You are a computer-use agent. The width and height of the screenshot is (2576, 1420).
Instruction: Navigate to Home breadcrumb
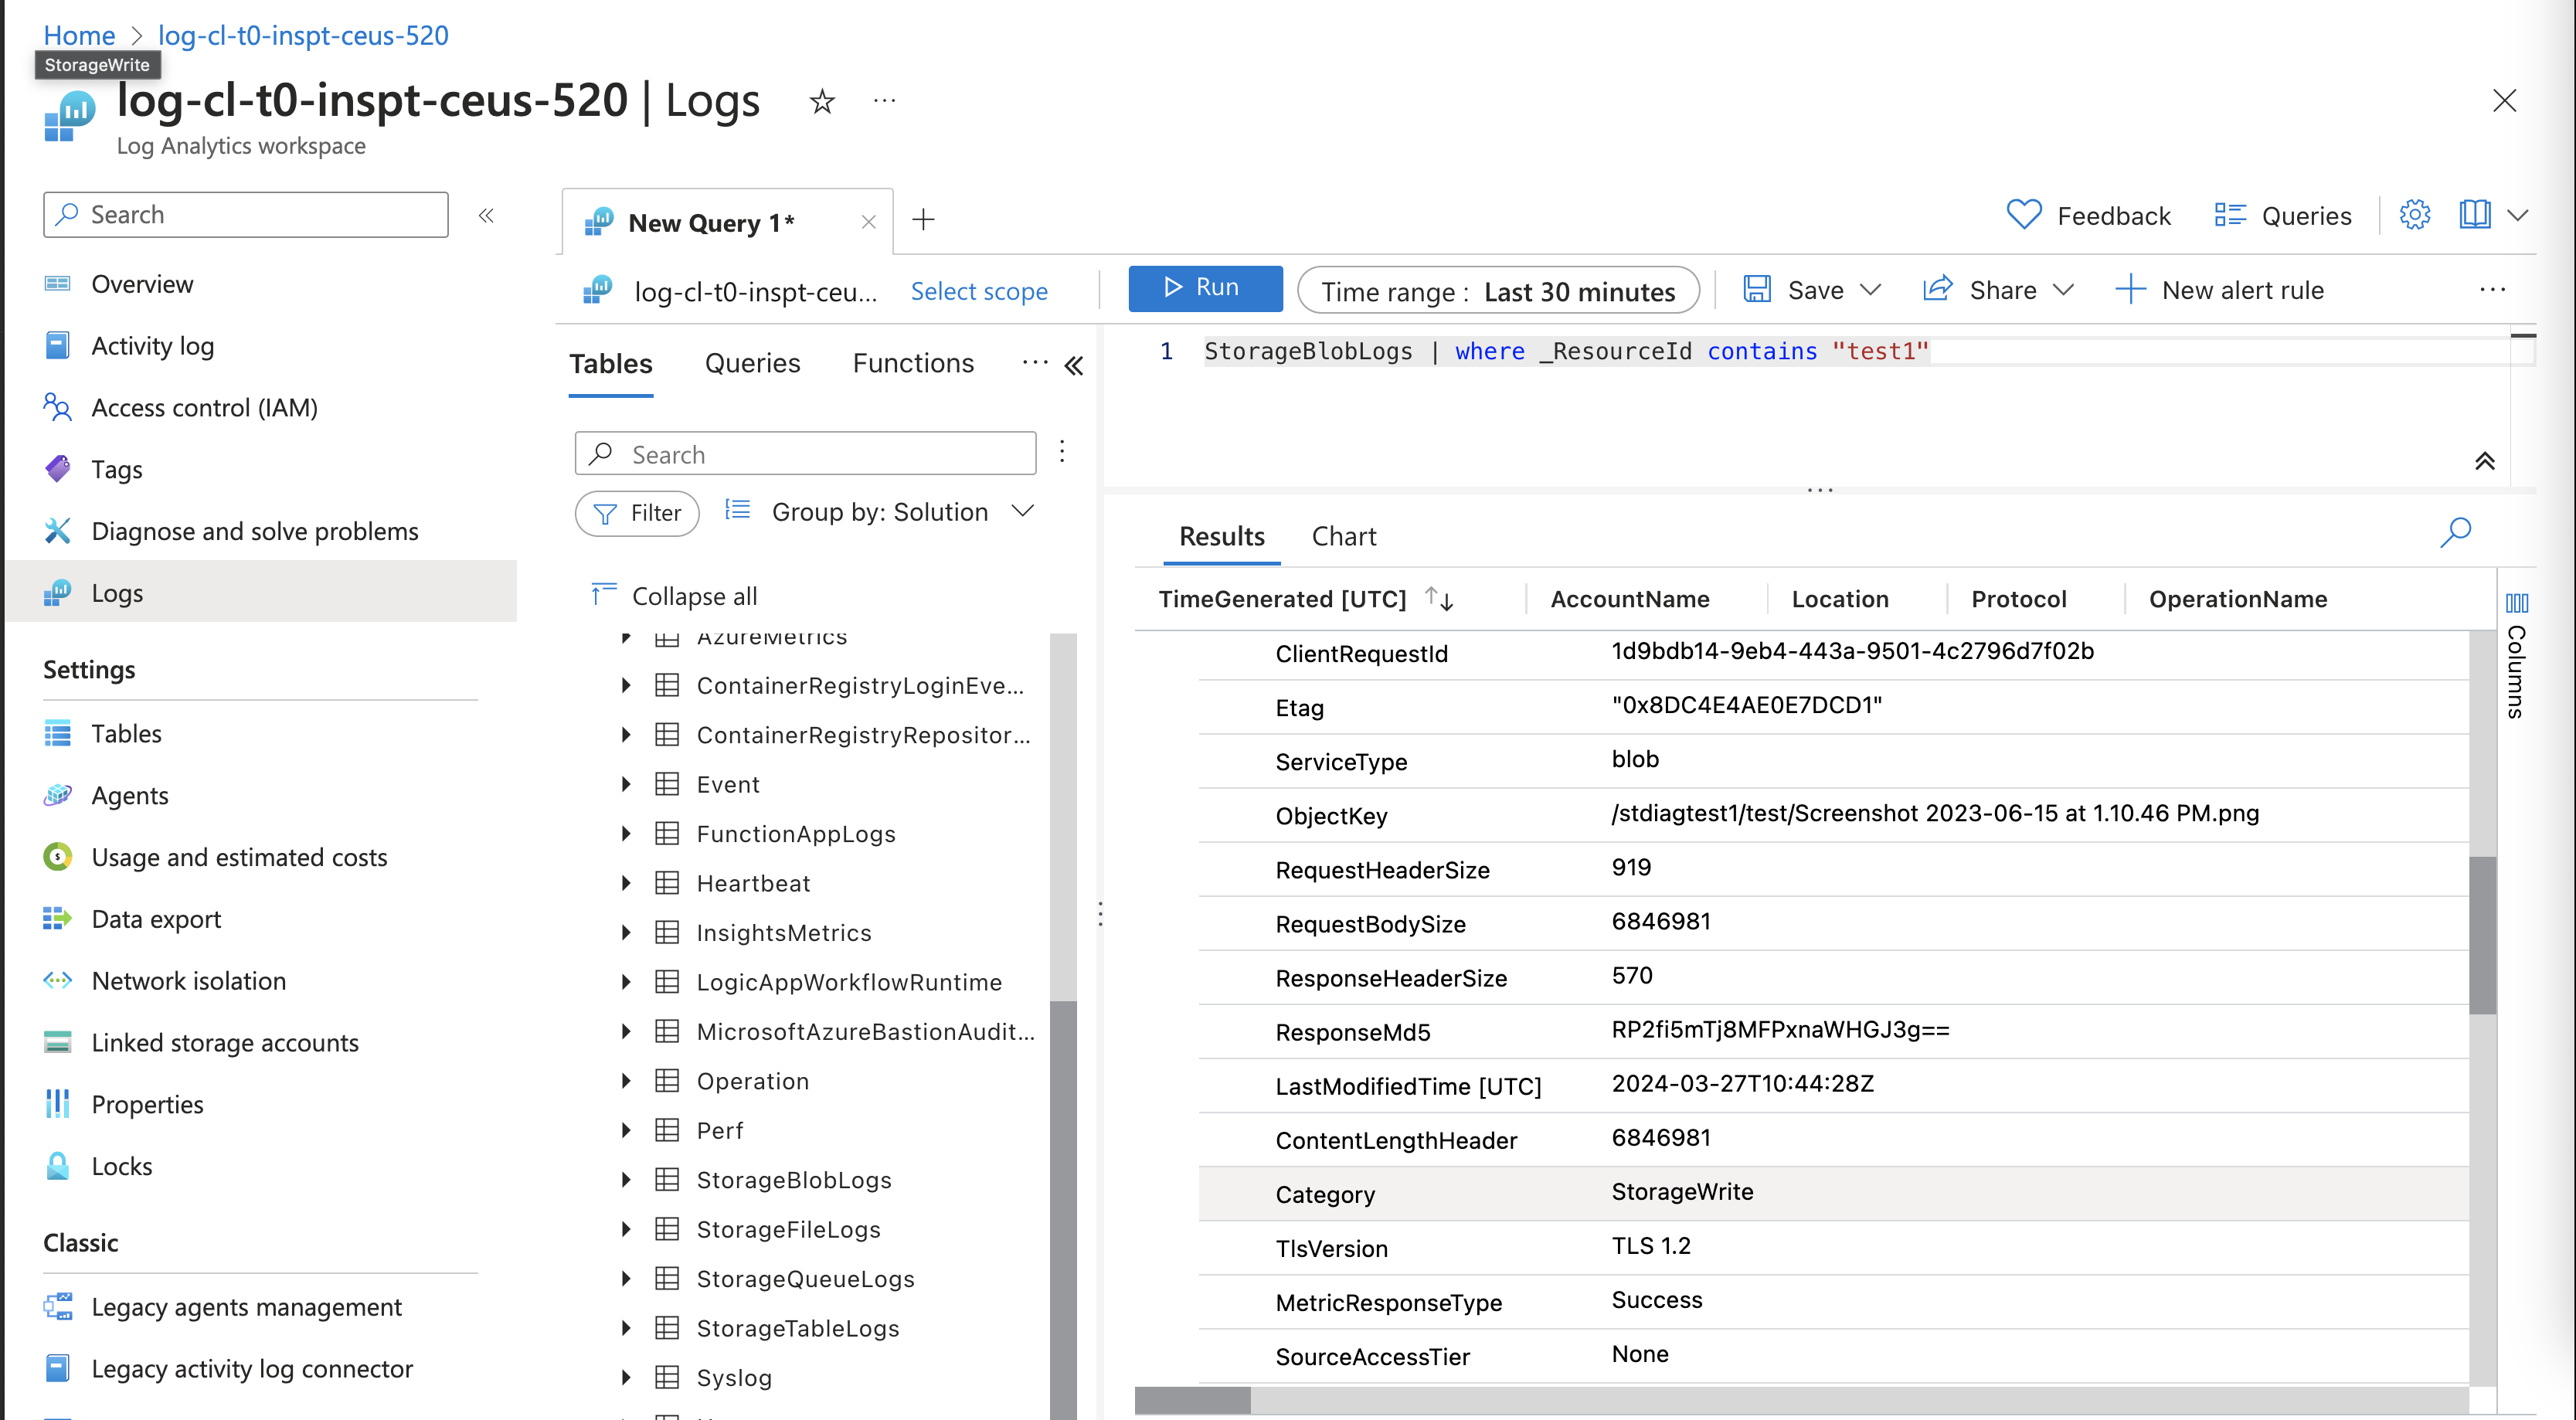pos(79,35)
